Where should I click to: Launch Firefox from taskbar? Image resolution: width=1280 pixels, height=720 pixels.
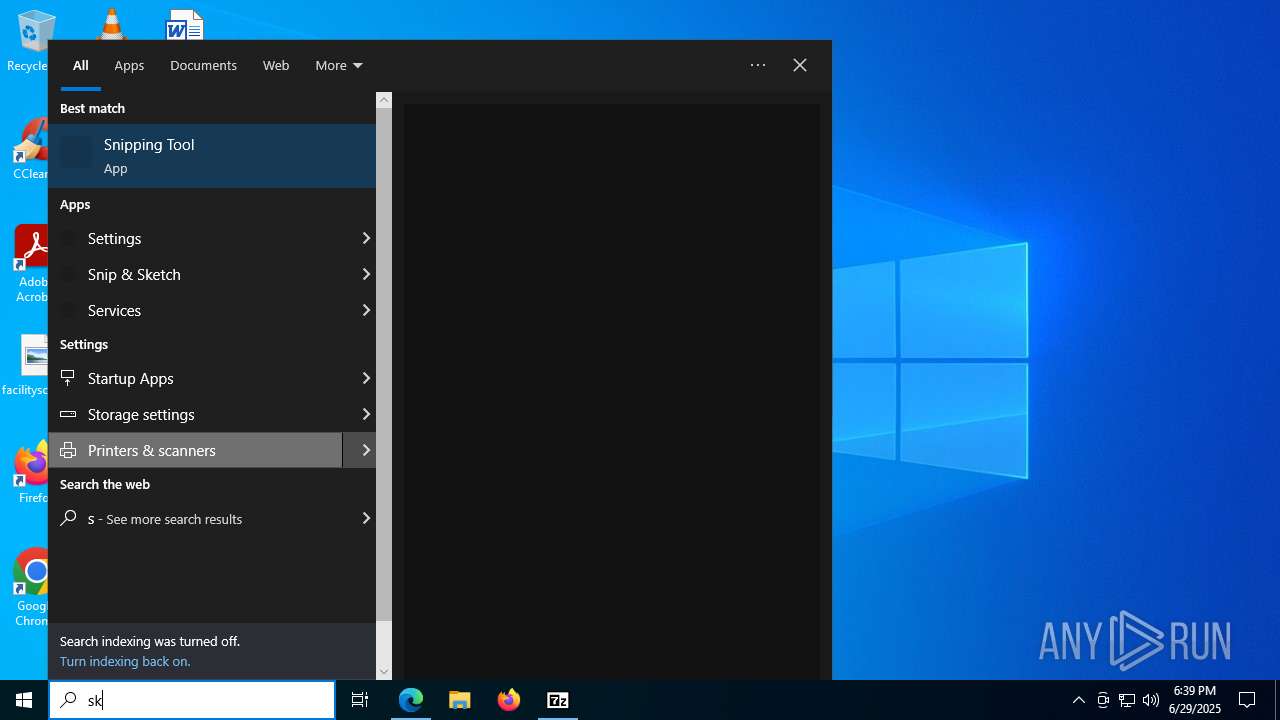click(509, 700)
